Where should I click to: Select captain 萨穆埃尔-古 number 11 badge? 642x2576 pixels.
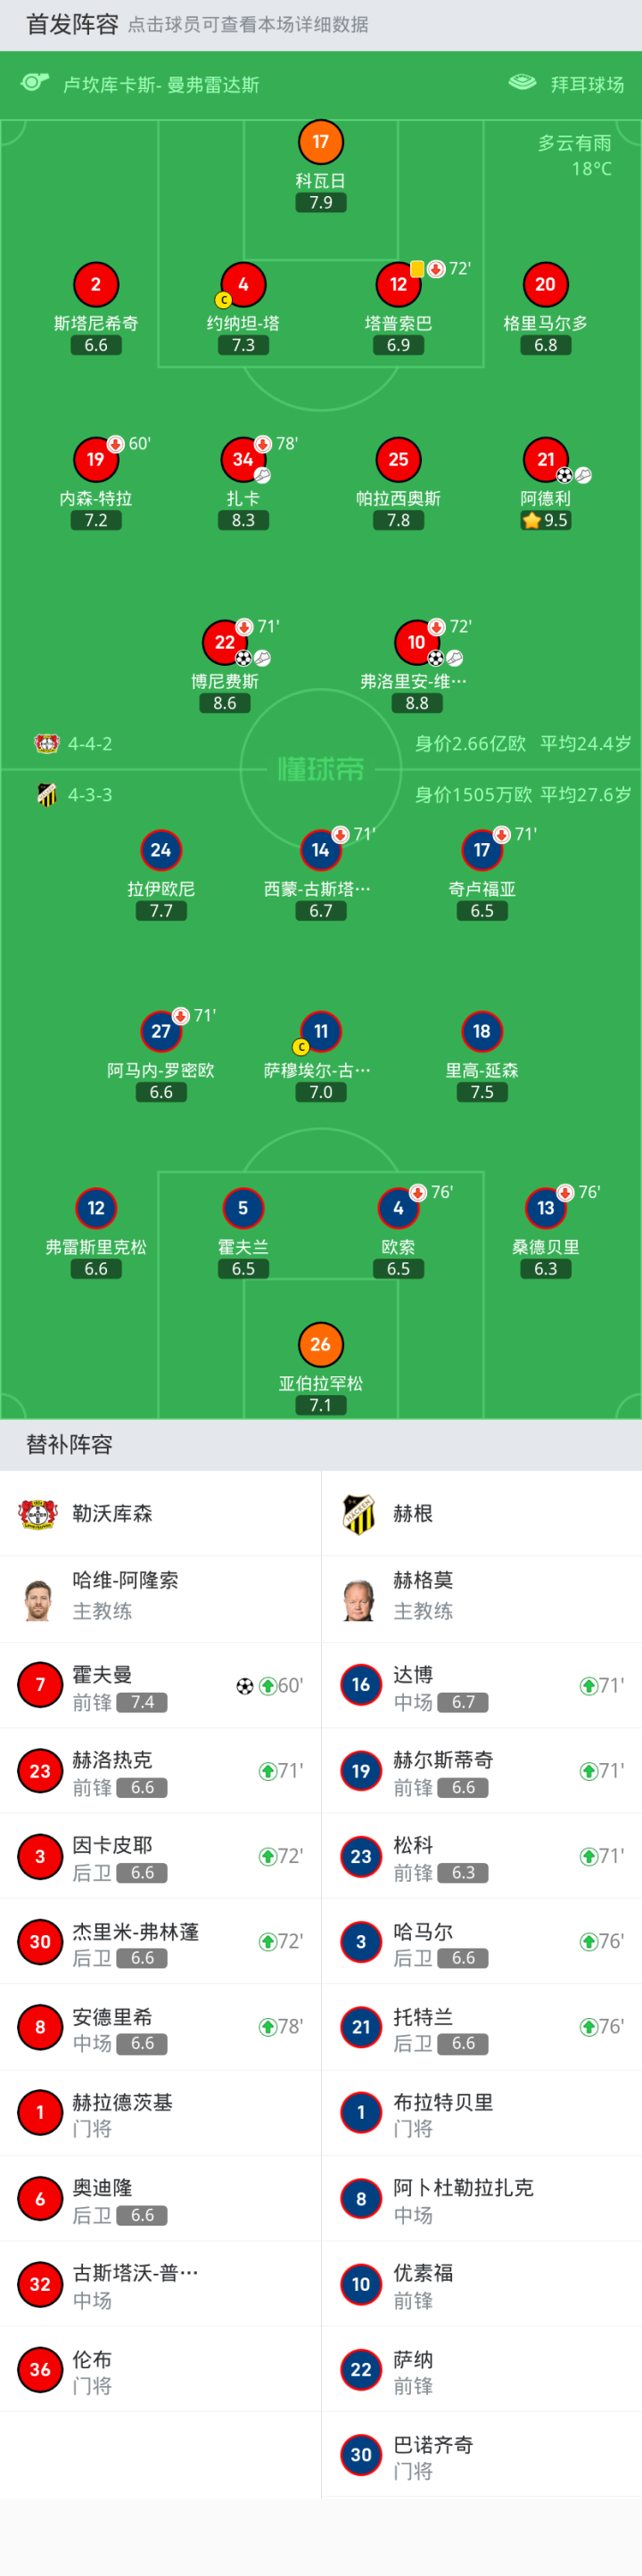[x=320, y=1032]
